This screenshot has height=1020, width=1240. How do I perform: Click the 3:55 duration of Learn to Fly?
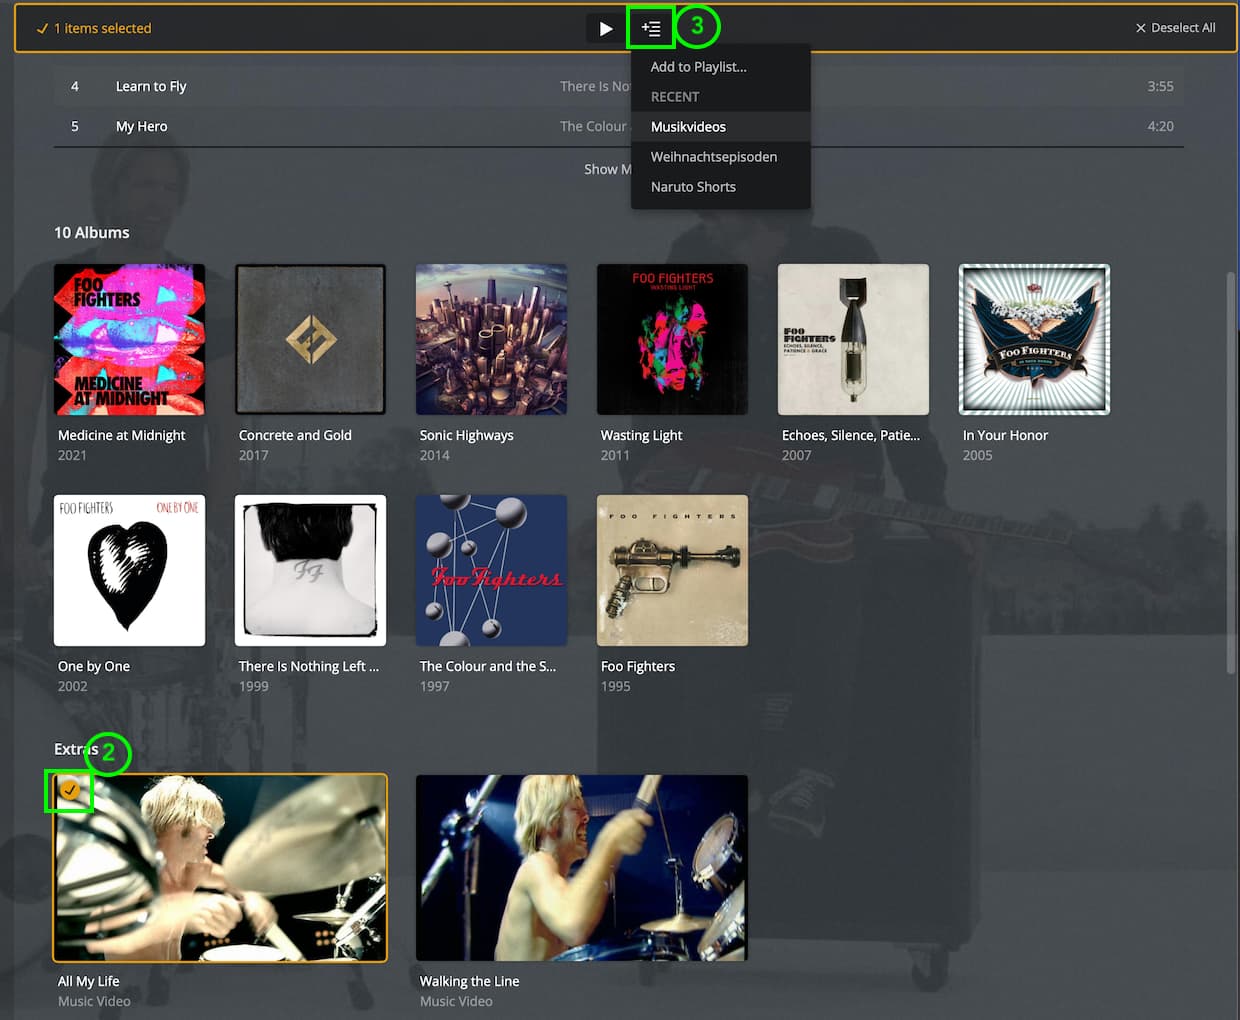(1160, 87)
